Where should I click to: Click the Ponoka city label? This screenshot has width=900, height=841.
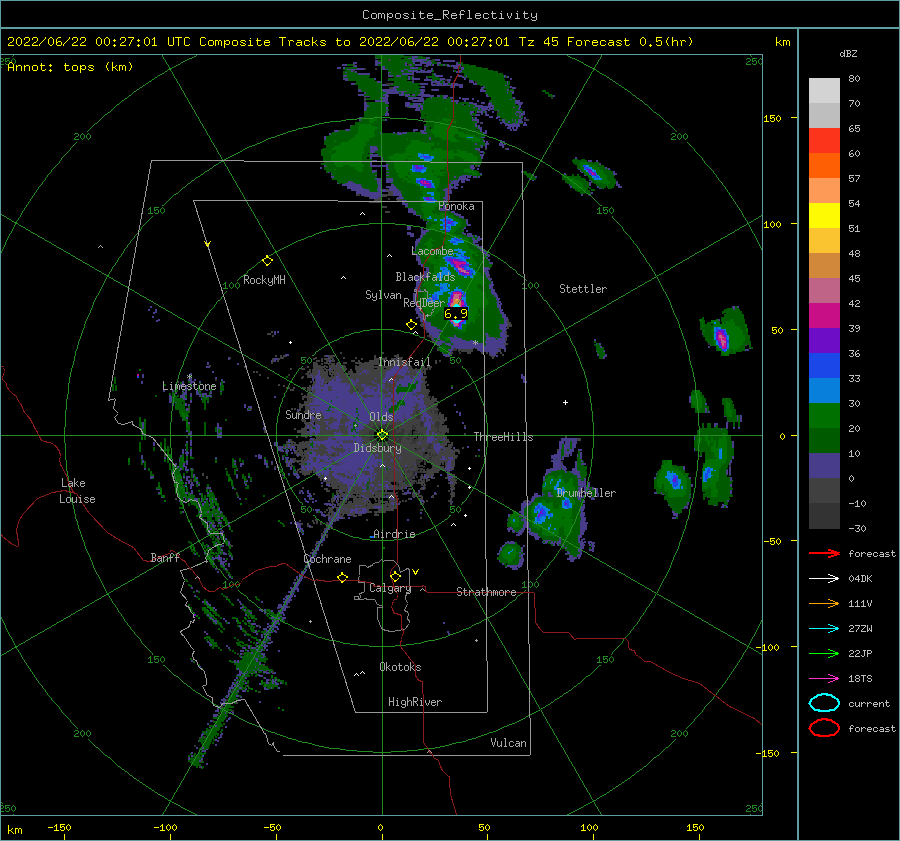coord(456,207)
